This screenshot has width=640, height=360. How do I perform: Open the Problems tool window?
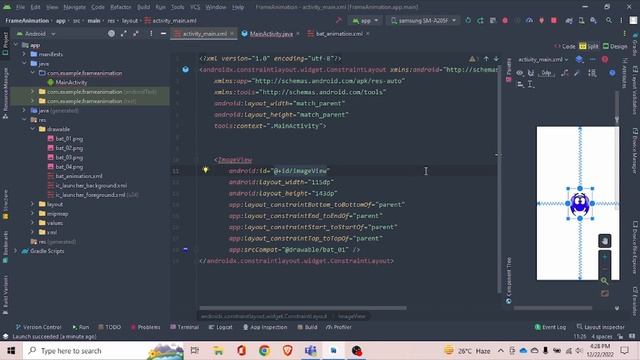click(x=145, y=327)
